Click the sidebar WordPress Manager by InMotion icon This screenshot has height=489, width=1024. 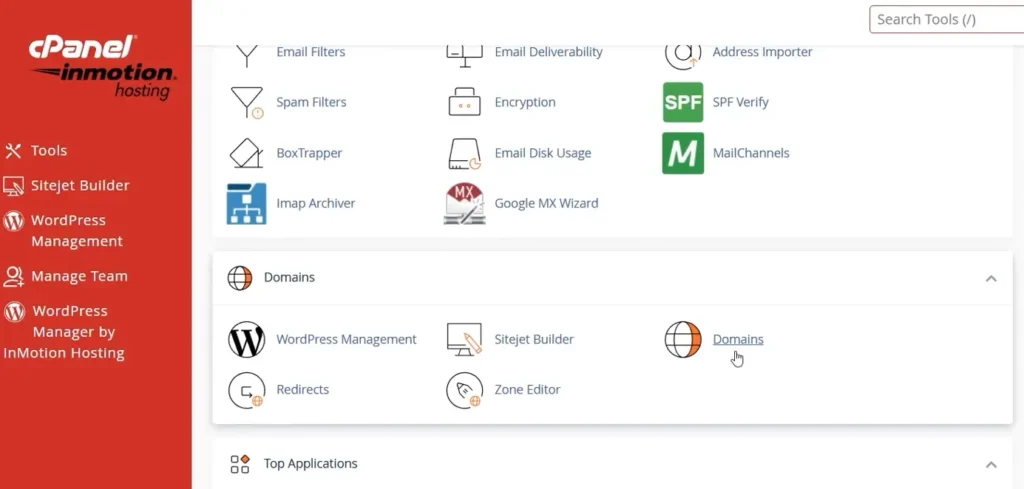[14, 312]
